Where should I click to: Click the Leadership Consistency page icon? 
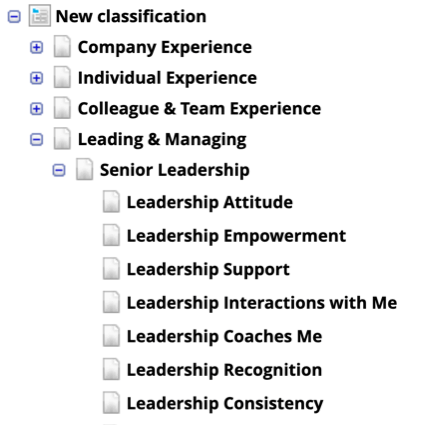pos(111,402)
